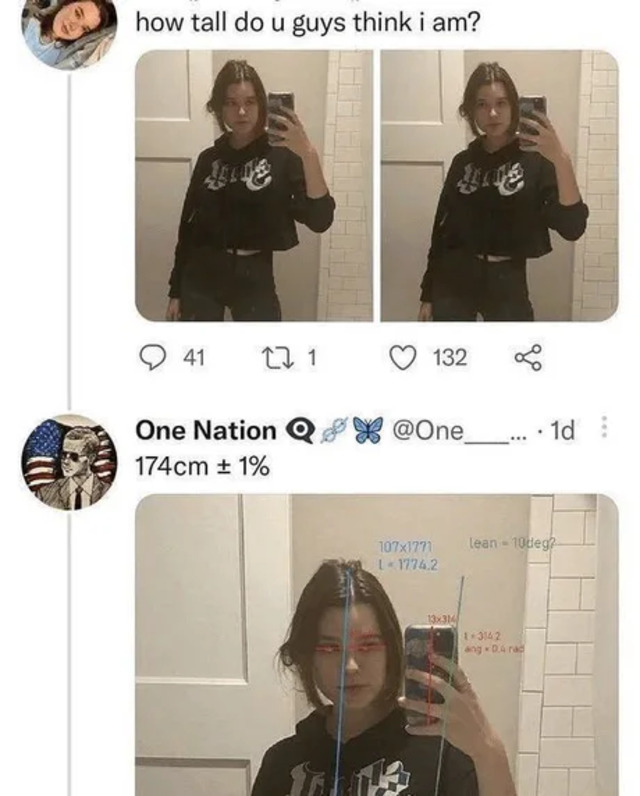Open the One Nation display name link
This screenshot has width=640, height=796.
(x=205, y=431)
